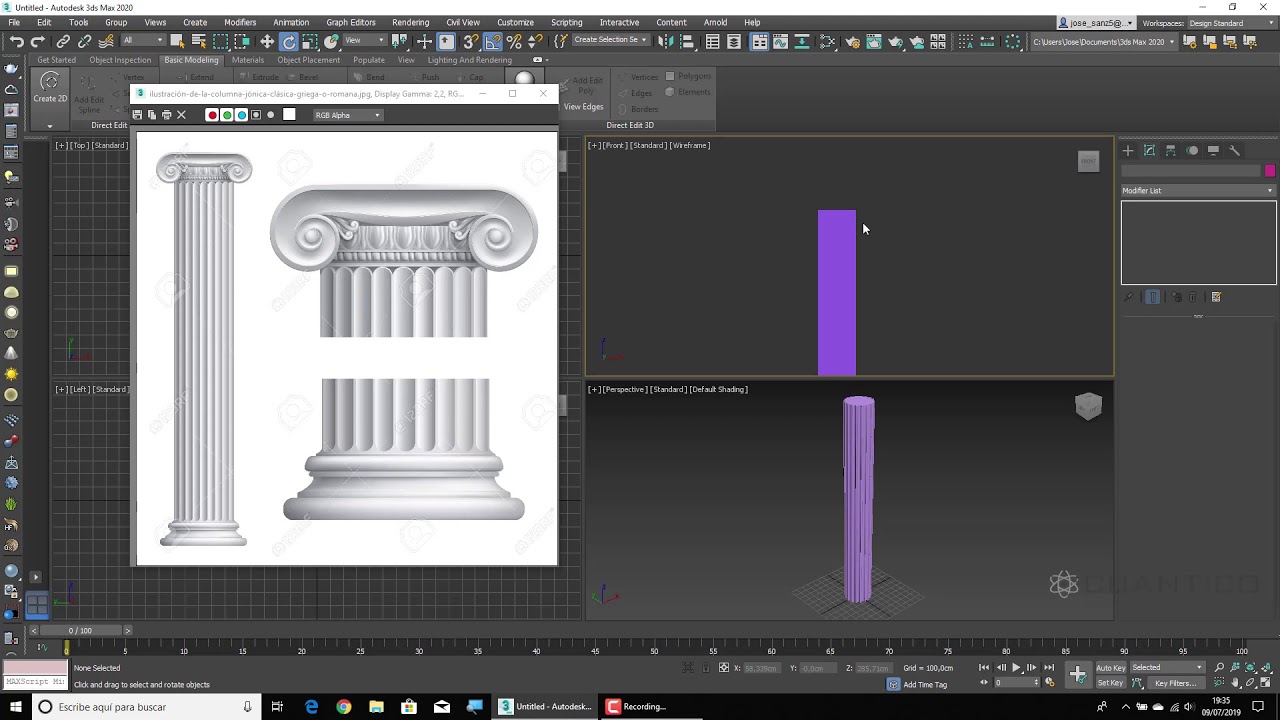Image resolution: width=1280 pixels, height=720 pixels.
Task: Click Auto Key button
Action: (x=1110, y=667)
